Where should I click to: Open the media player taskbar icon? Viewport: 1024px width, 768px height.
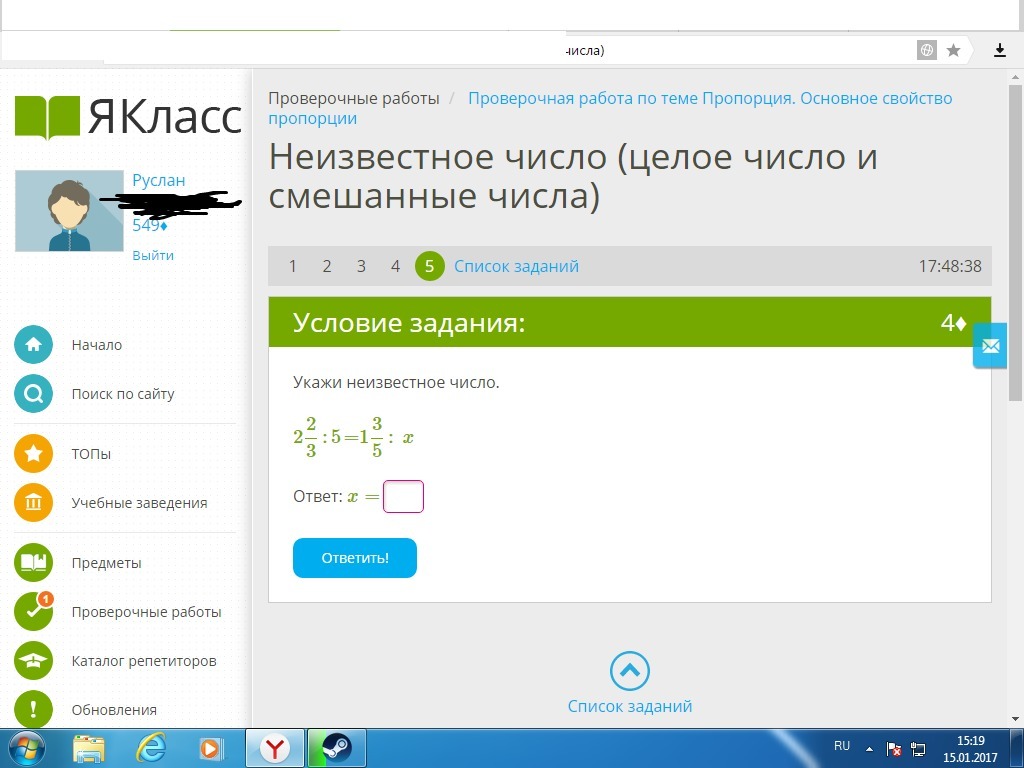pyautogui.click(x=211, y=749)
